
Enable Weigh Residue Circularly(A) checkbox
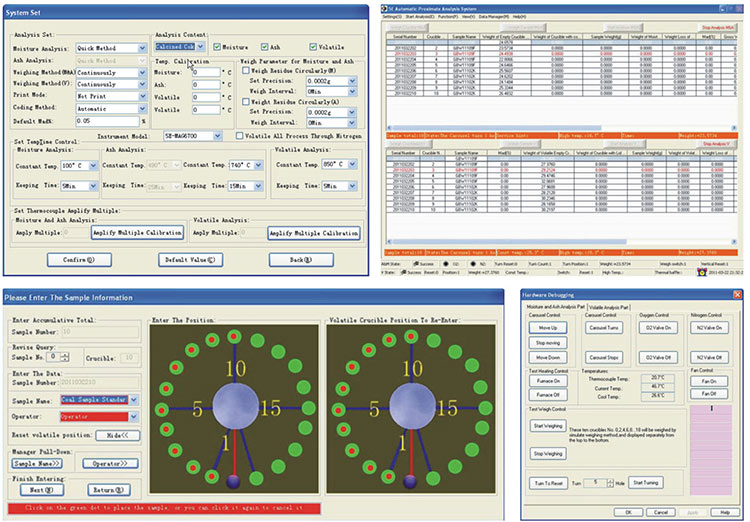pyautogui.click(x=246, y=102)
